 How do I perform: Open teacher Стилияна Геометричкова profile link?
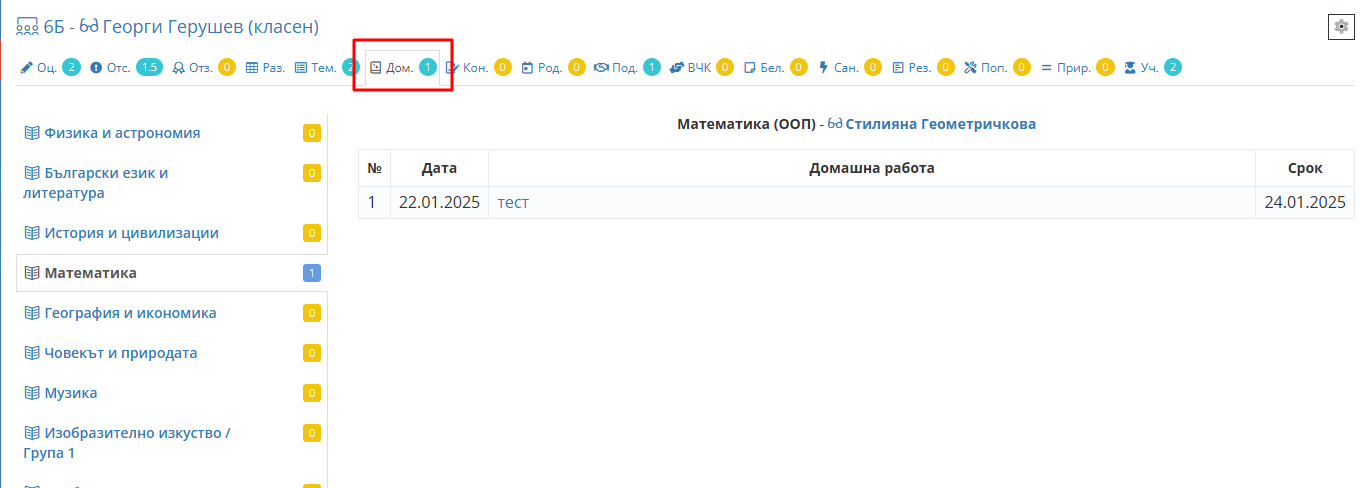(932, 124)
